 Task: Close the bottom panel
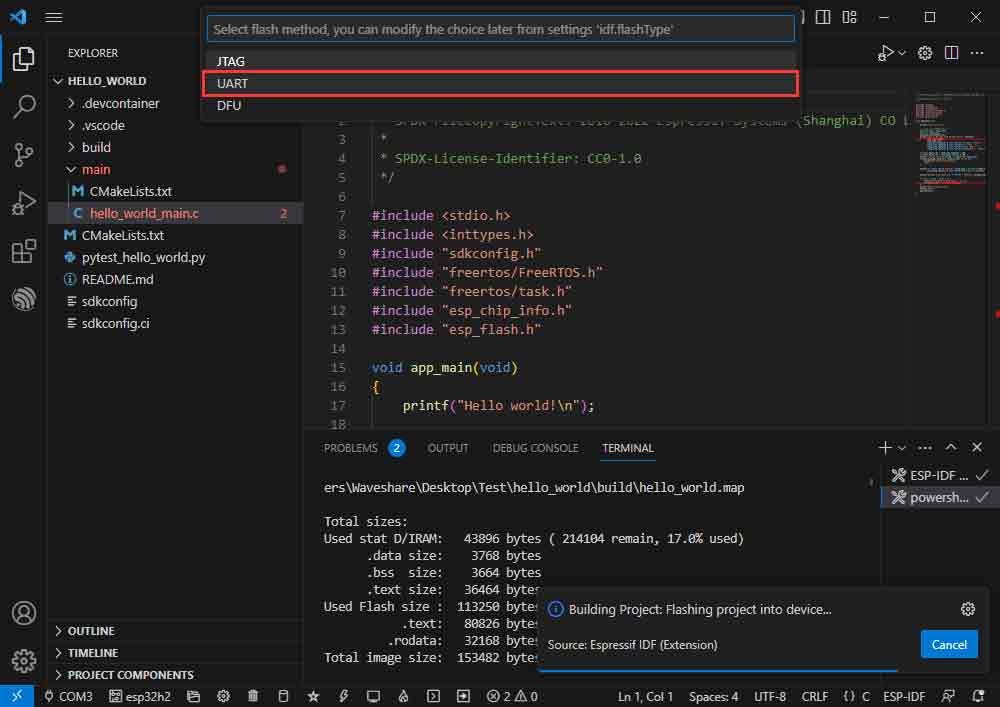tap(976, 448)
